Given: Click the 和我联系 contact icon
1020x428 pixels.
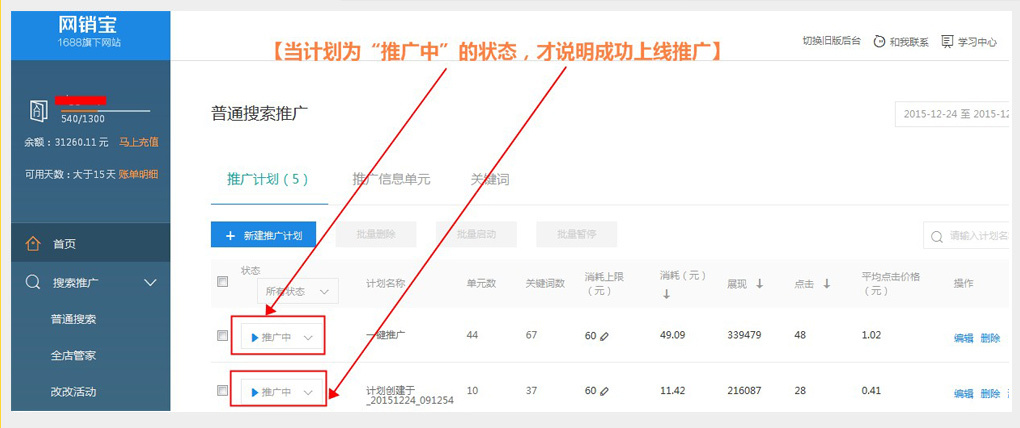Looking at the screenshot, I should pos(879,42).
